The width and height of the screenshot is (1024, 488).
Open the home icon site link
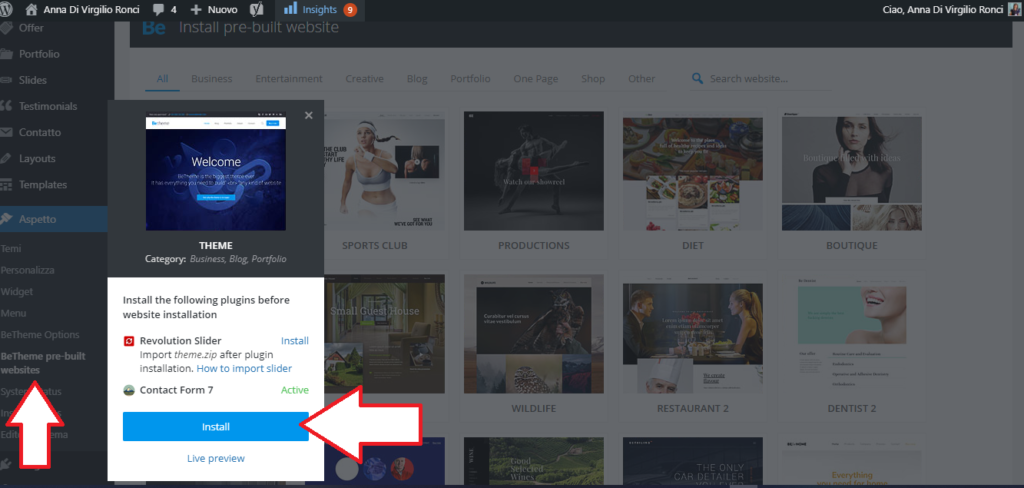31,10
